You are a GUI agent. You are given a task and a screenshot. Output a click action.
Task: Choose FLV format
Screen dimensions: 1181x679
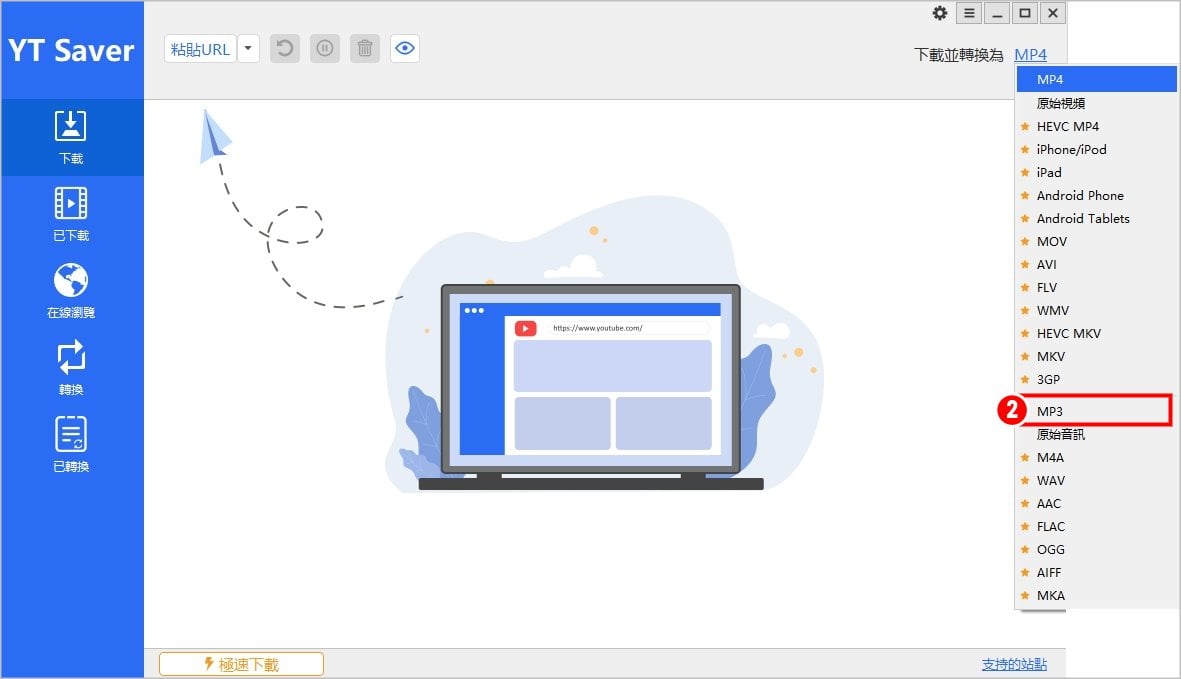[1096, 288]
